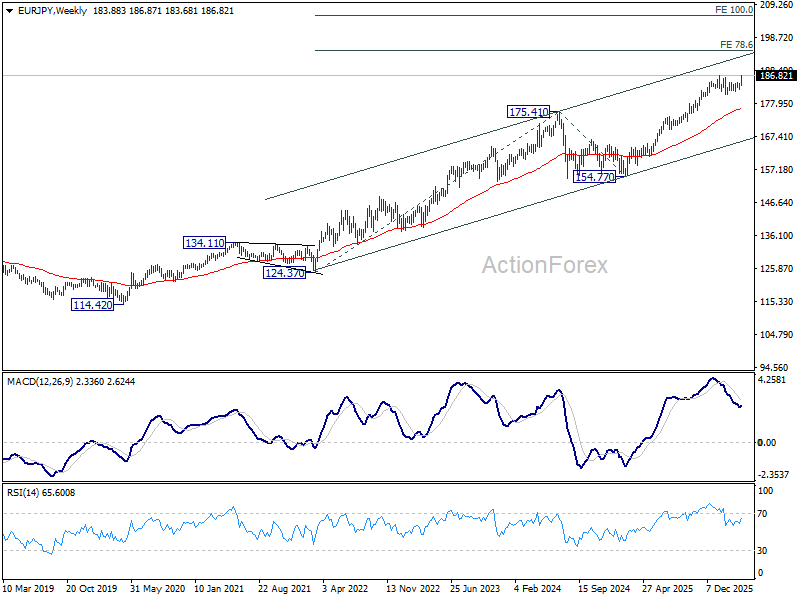
Task: Click the RSI 70 overbought level label
Action: pos(762,514)
